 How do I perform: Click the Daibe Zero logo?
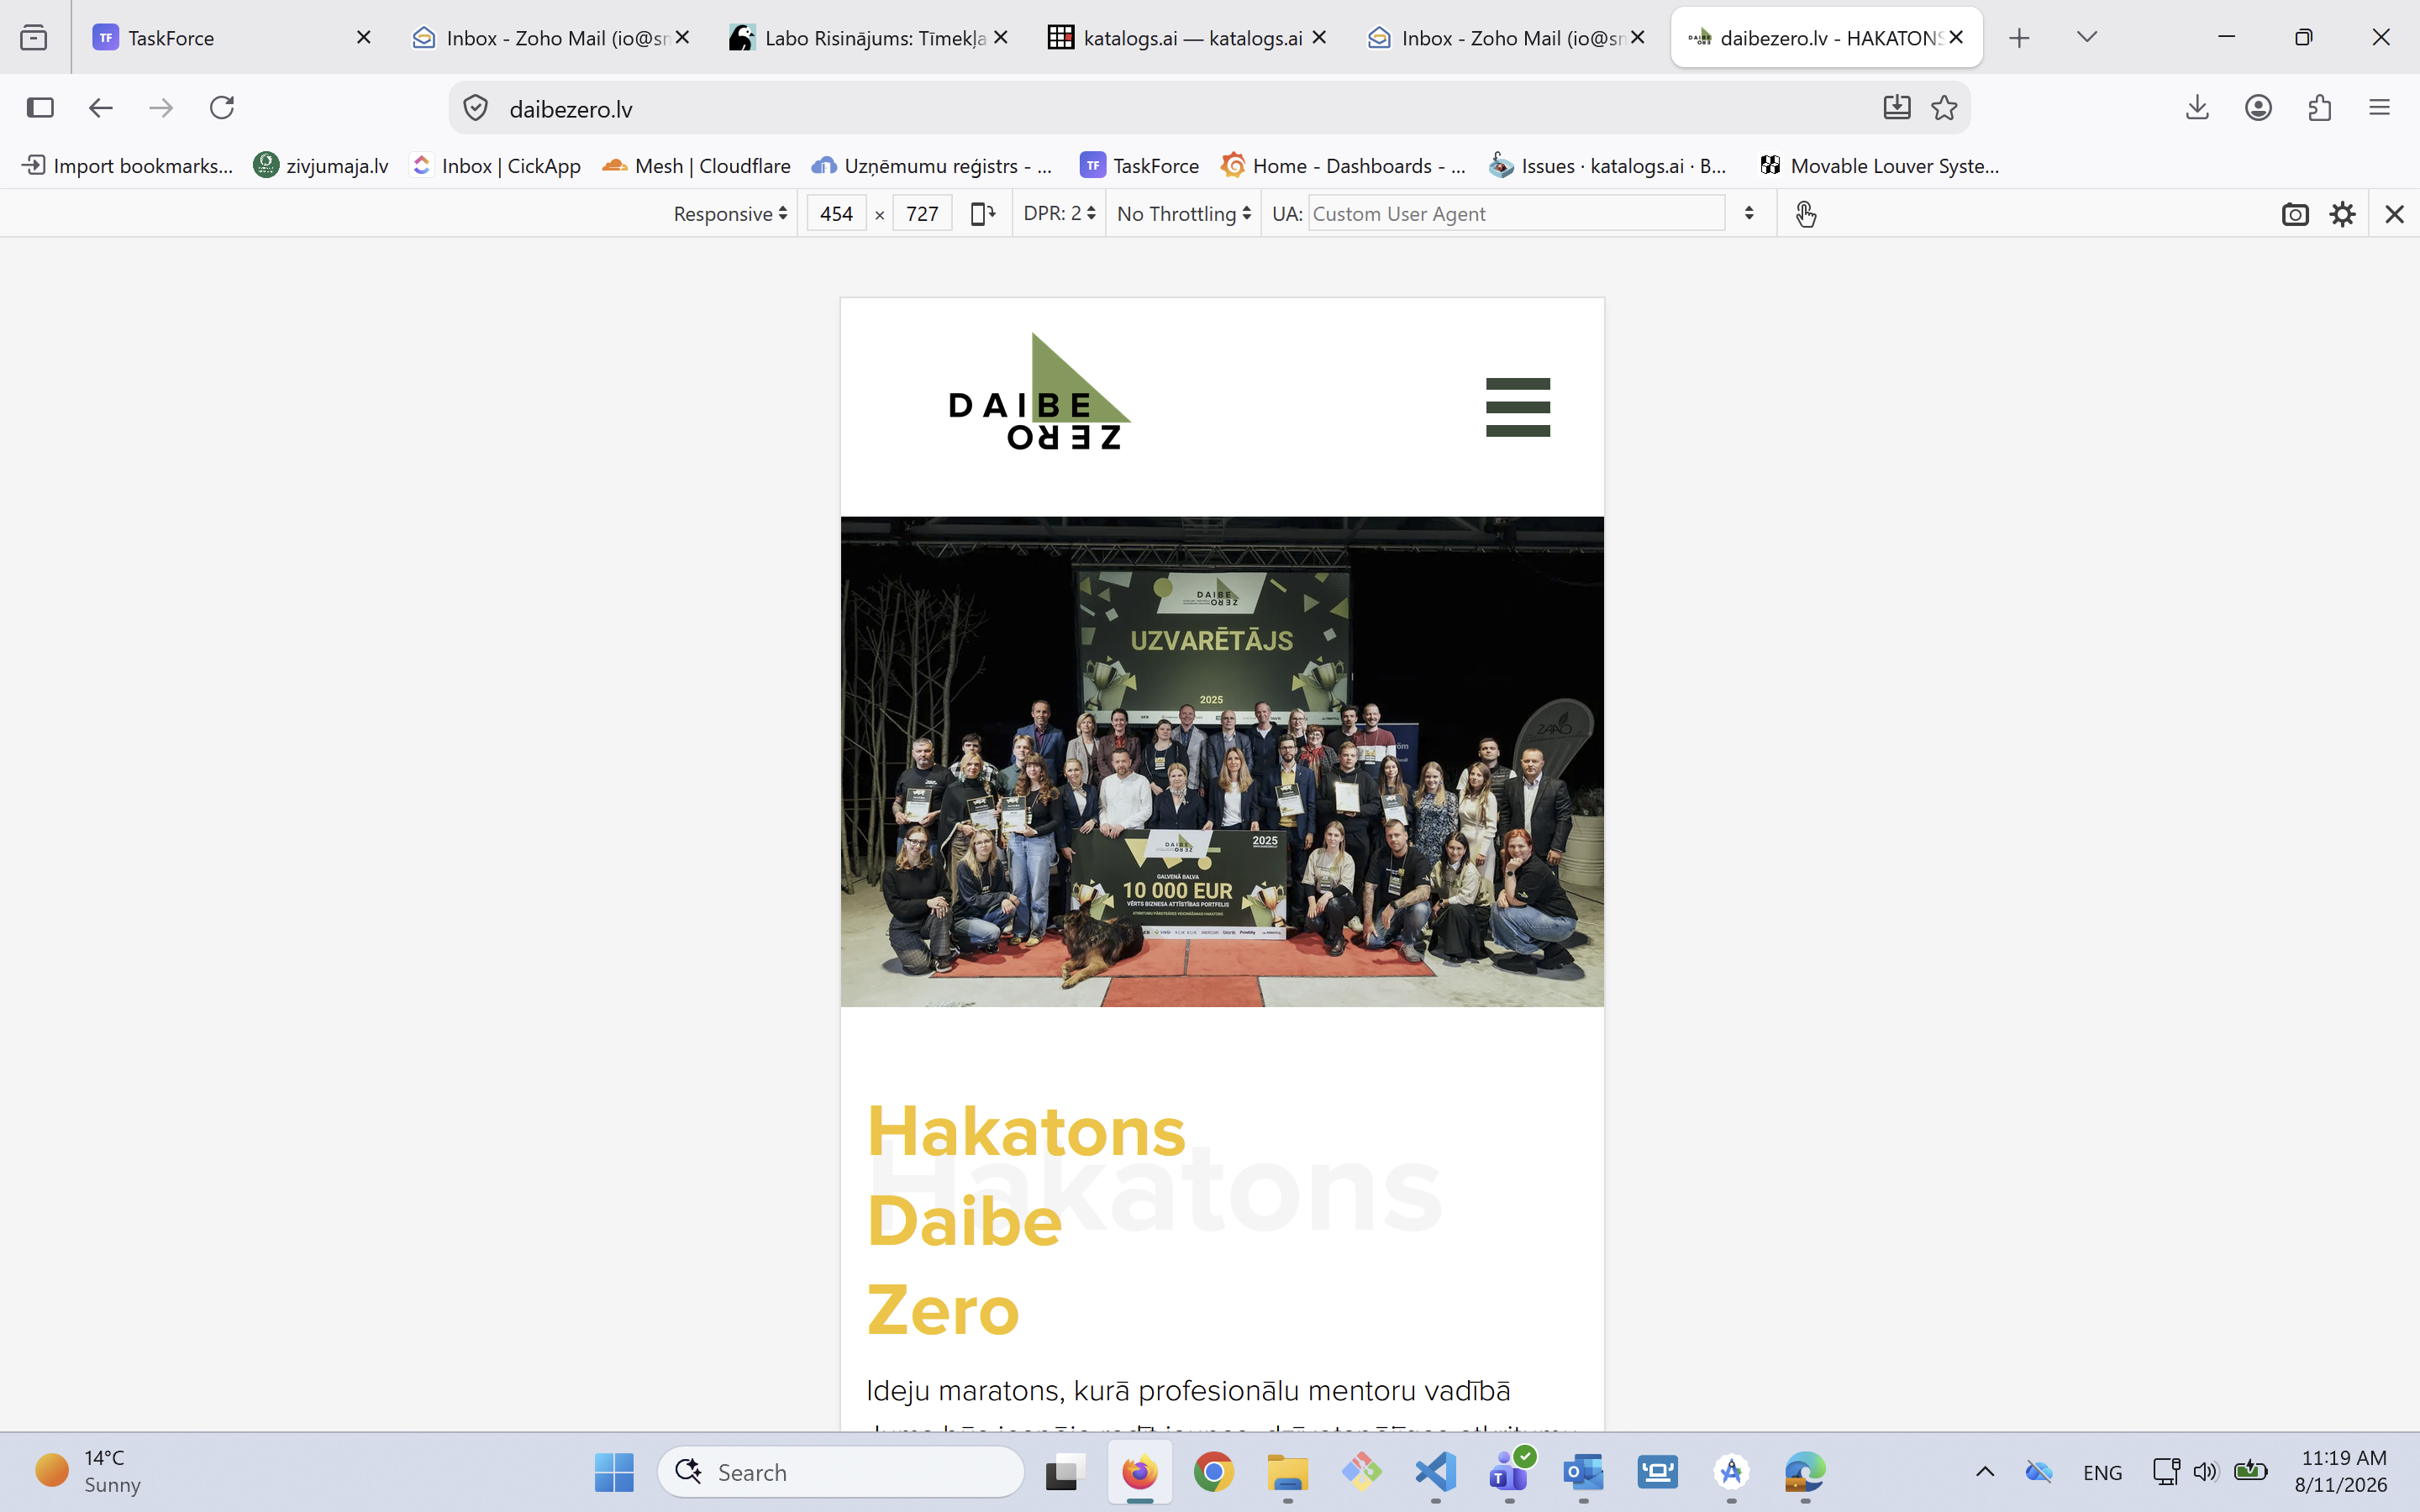click(x=1039, y=392)
